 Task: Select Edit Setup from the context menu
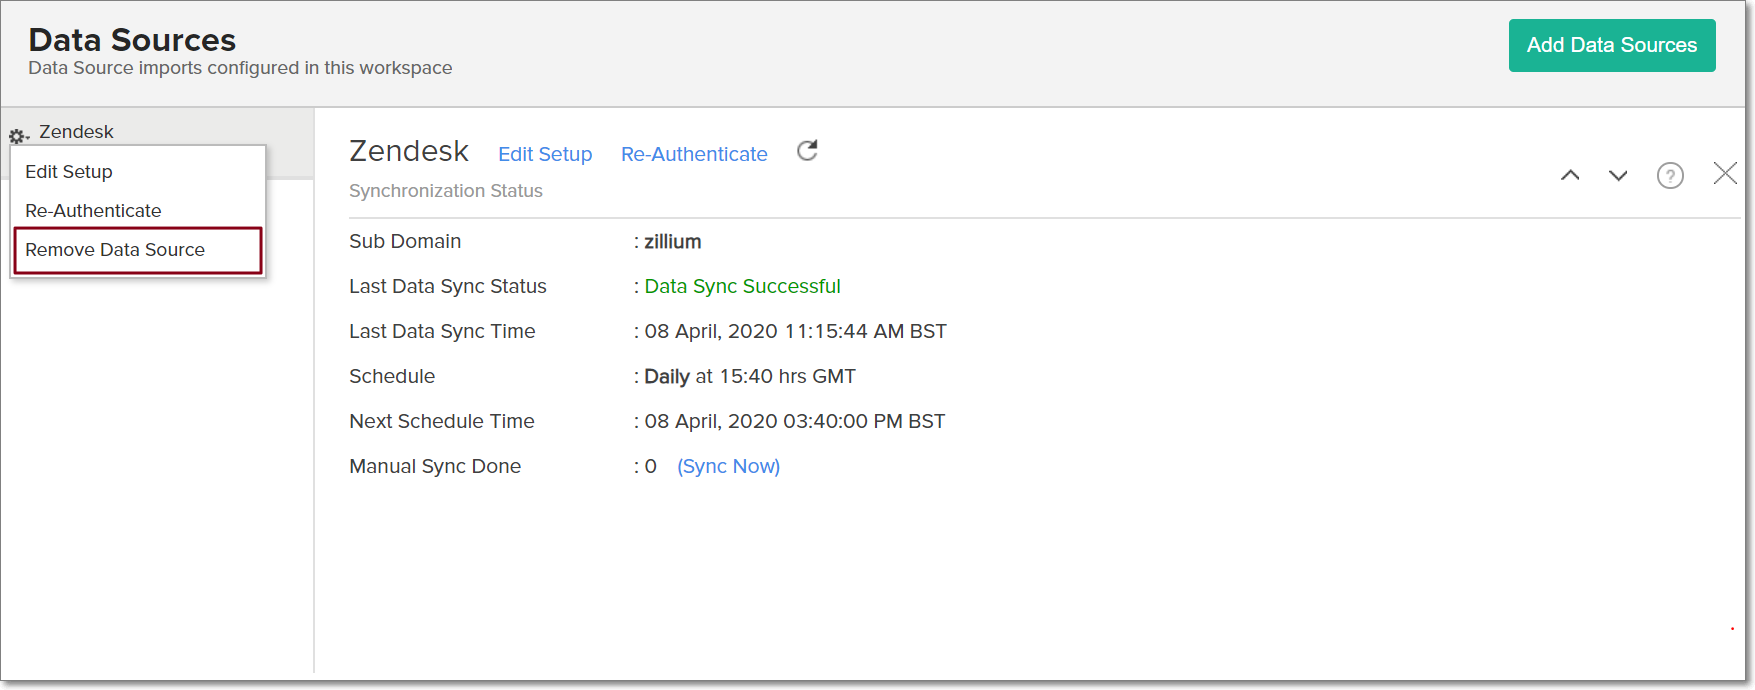pos(69,172)
